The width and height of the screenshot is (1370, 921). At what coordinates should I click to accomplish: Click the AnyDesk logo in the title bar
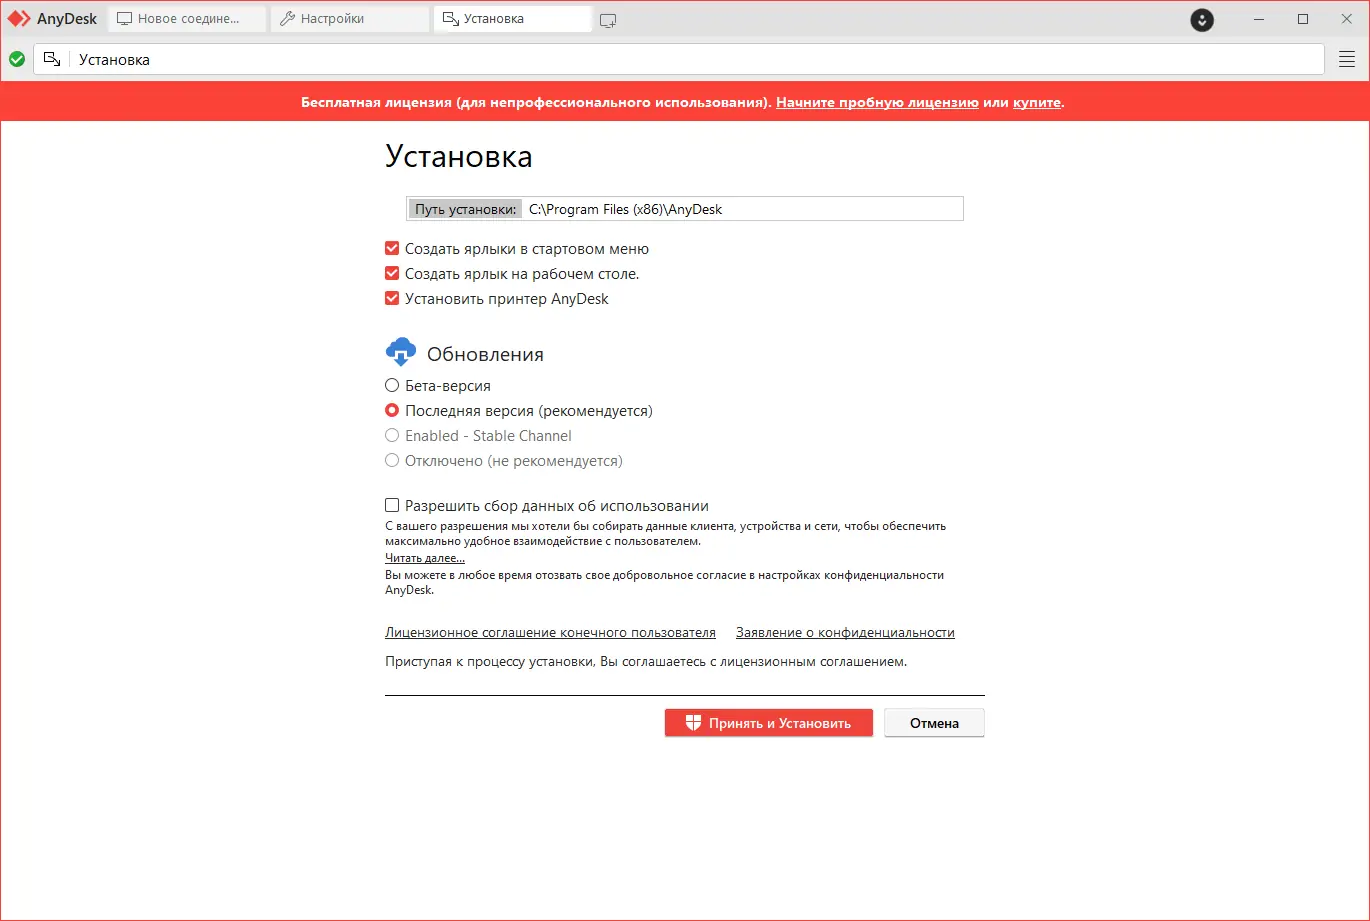pyautogui.click(x=20, y=18)
